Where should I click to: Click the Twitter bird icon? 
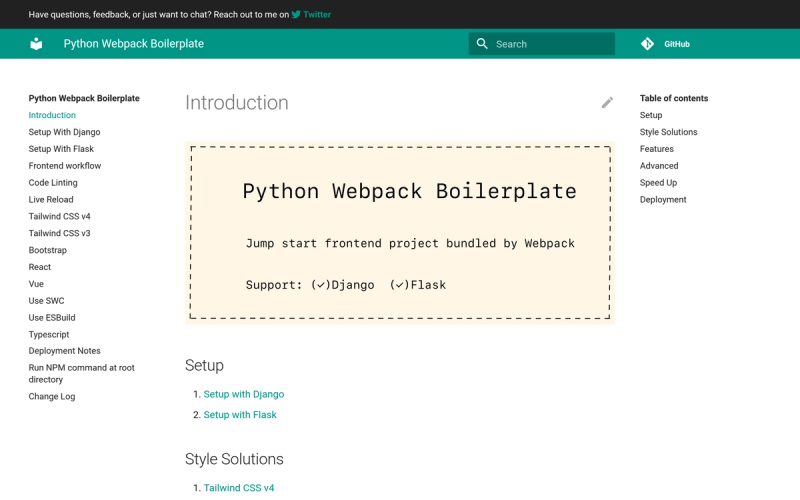[x=296, y=15]
